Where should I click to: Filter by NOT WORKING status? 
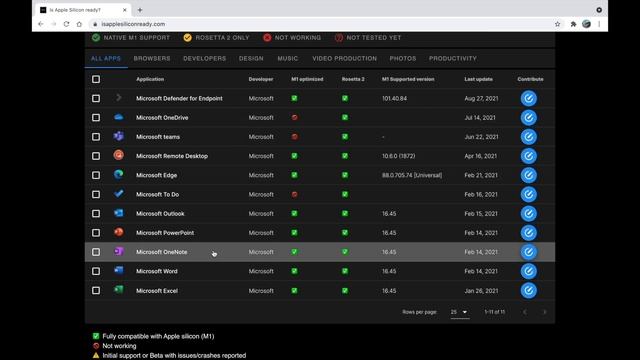point(292,38)
